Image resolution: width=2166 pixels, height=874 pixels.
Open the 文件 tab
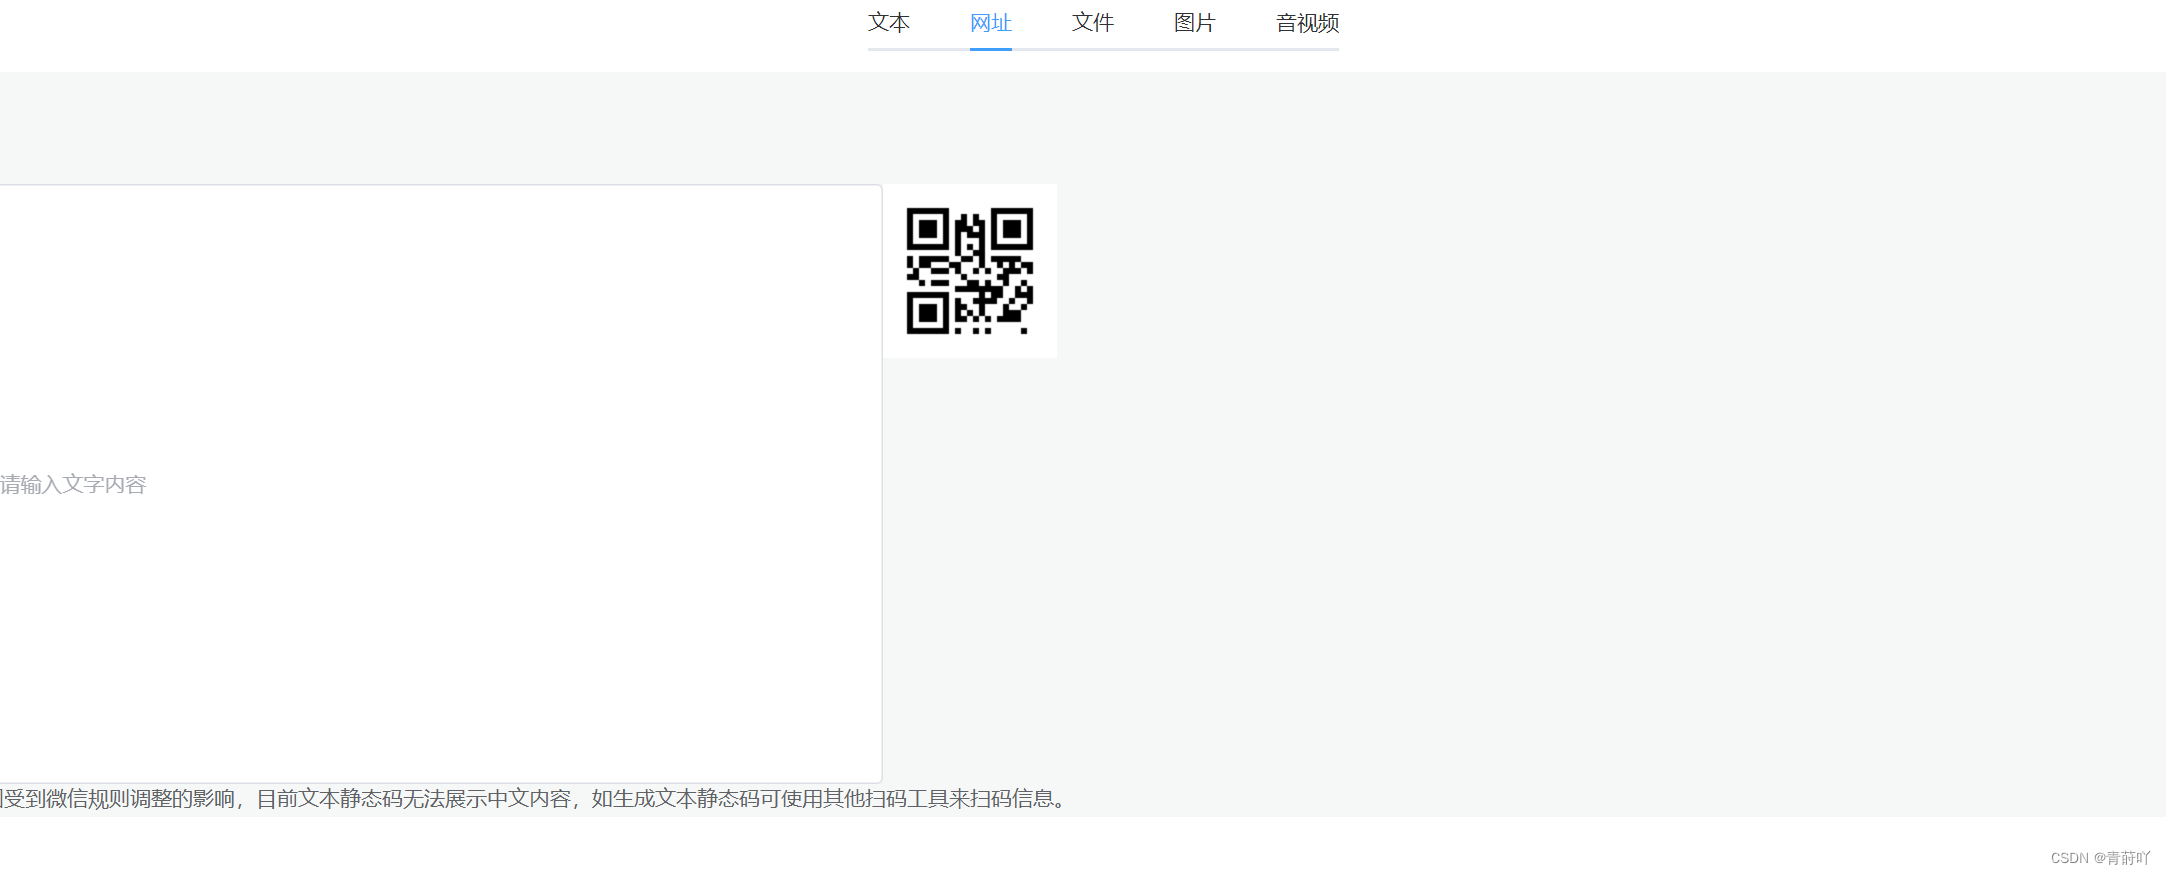point(1092,23)
